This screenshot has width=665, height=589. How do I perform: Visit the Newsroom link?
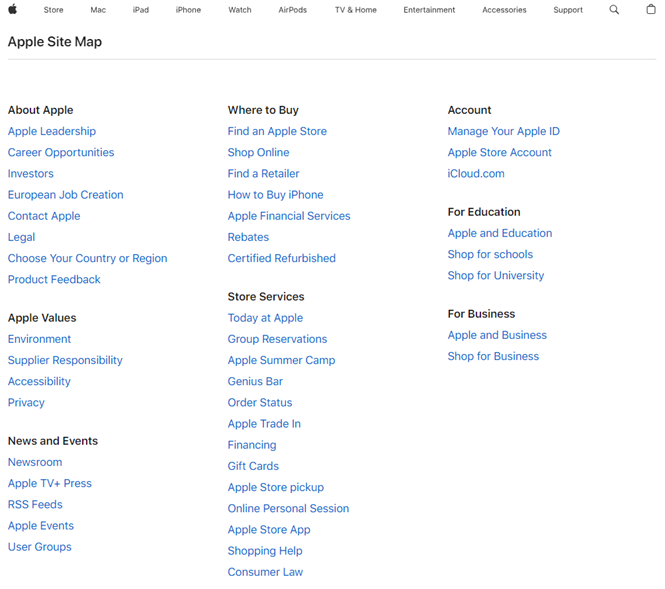pyautogui.click(x=35, y=462)
